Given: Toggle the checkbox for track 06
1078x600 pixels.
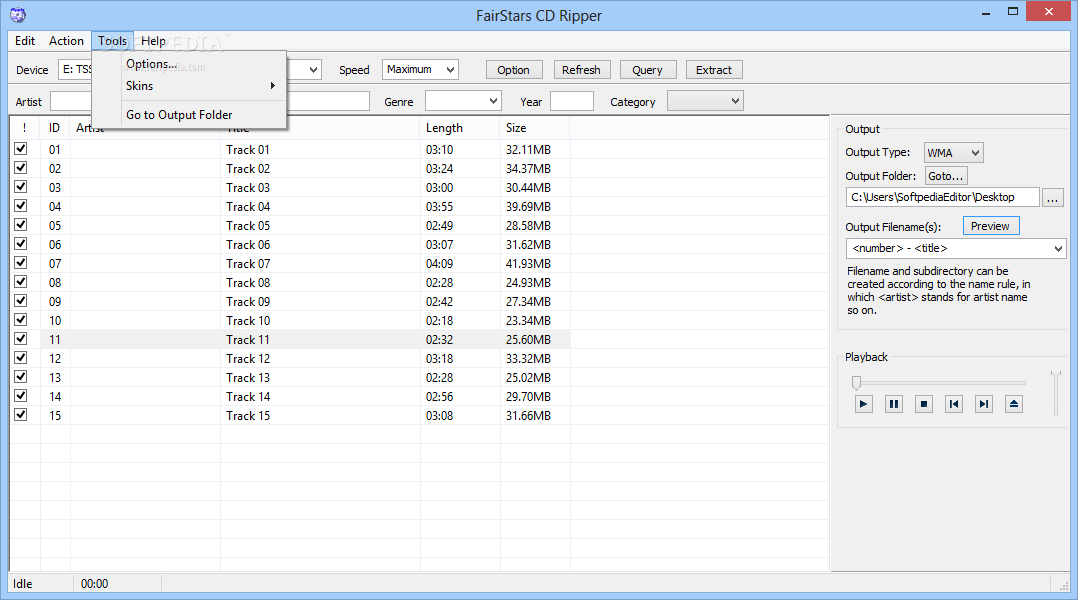Looking at the screenshot, I should [x=21, y=244].
